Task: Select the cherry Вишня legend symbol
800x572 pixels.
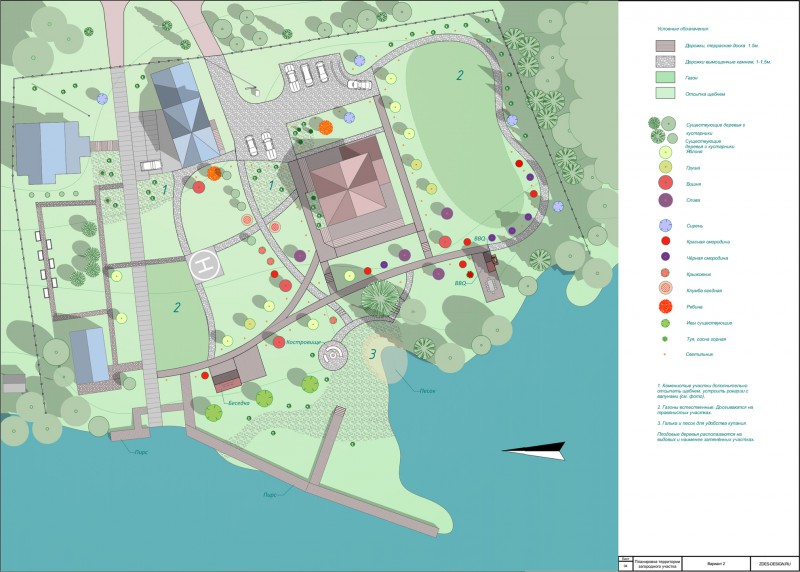Action: 665,183
